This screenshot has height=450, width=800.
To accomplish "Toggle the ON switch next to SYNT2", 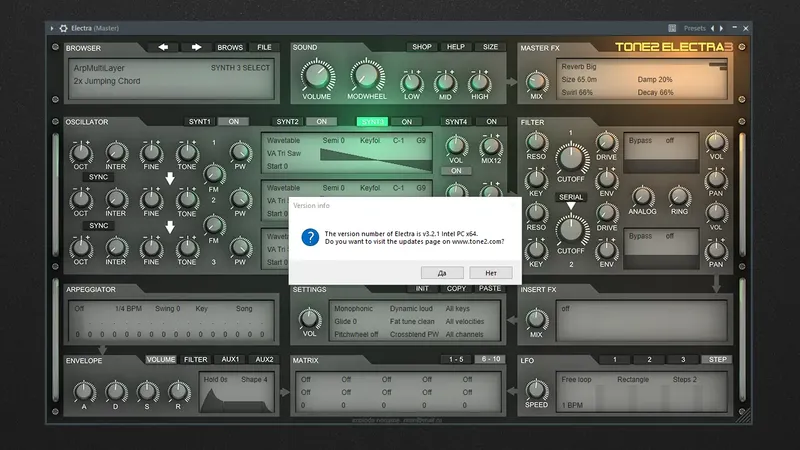I will (x=321, y=121).
